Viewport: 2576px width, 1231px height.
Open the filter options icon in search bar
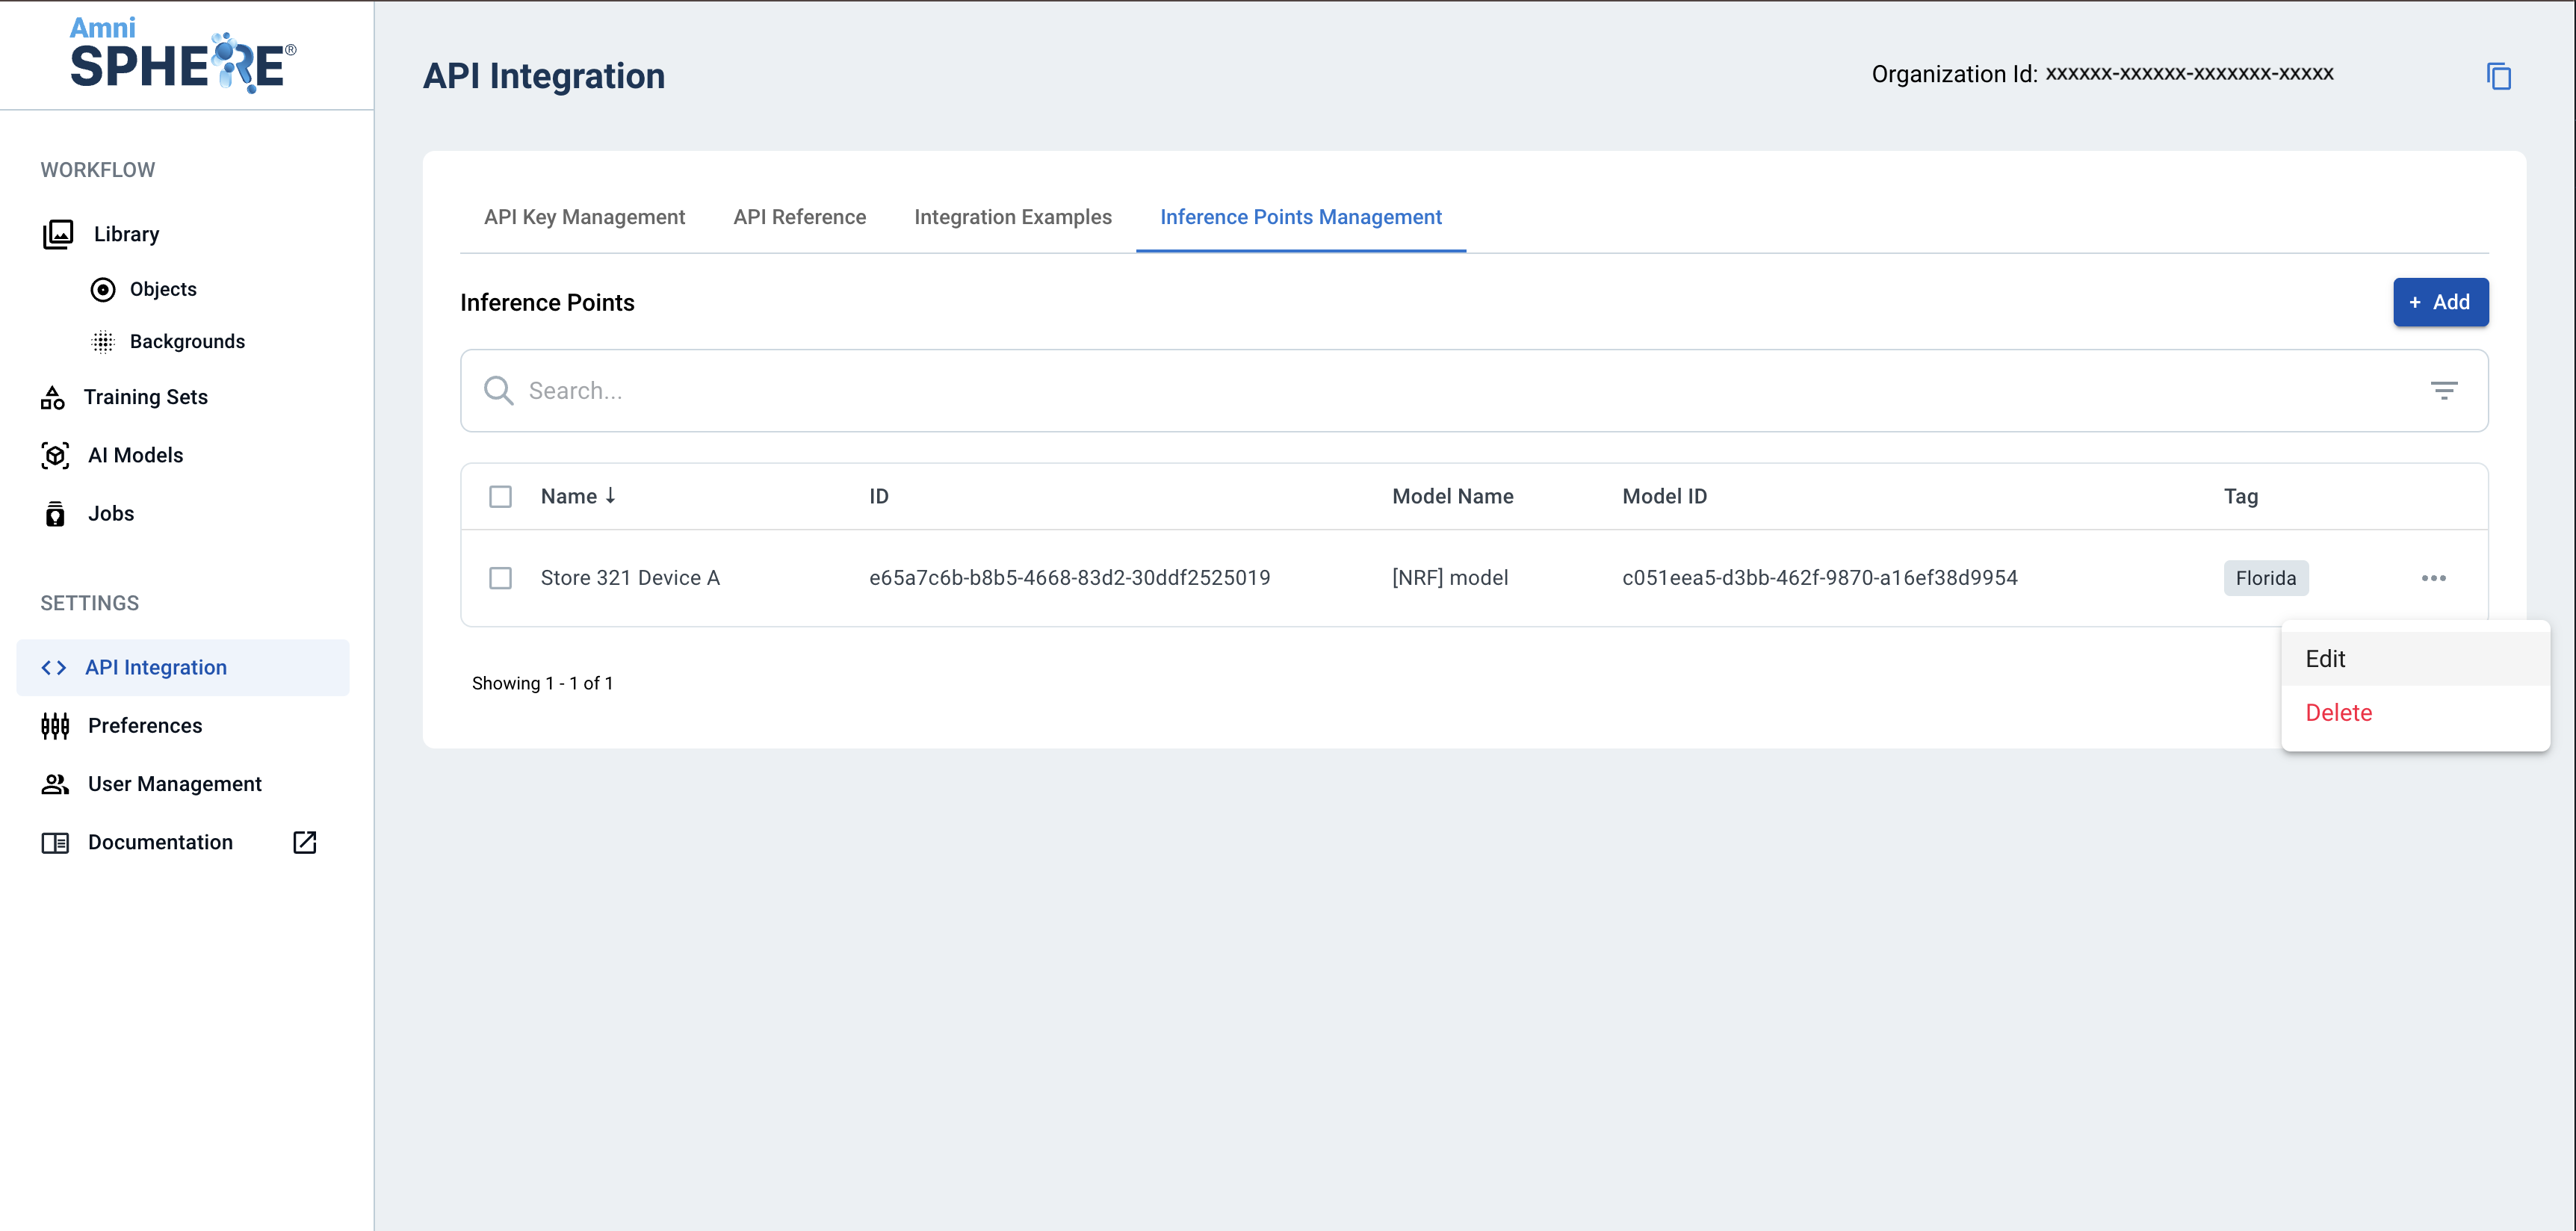[x=2443, y=391]
